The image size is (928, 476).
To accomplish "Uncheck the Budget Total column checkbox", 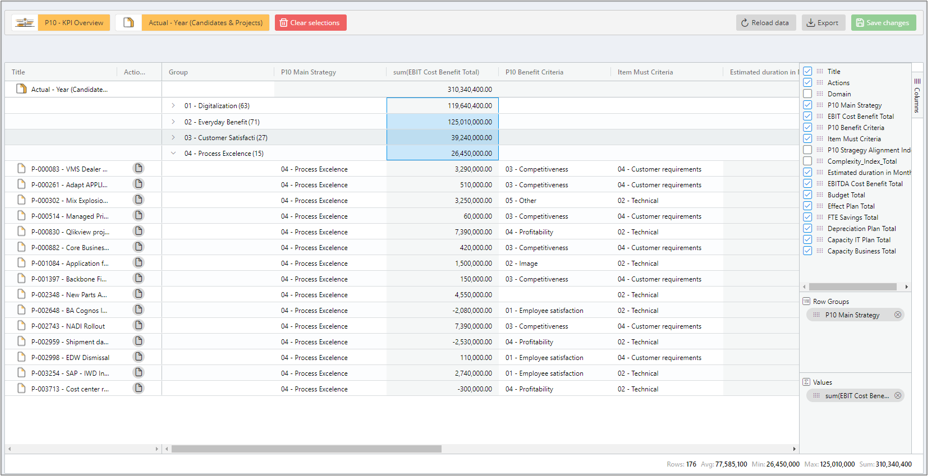I will point(808,195).
